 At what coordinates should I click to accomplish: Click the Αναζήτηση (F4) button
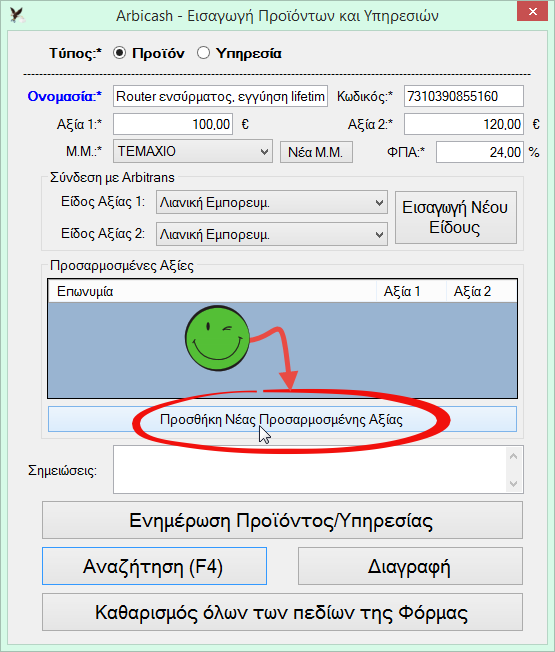tap(154, 566)
